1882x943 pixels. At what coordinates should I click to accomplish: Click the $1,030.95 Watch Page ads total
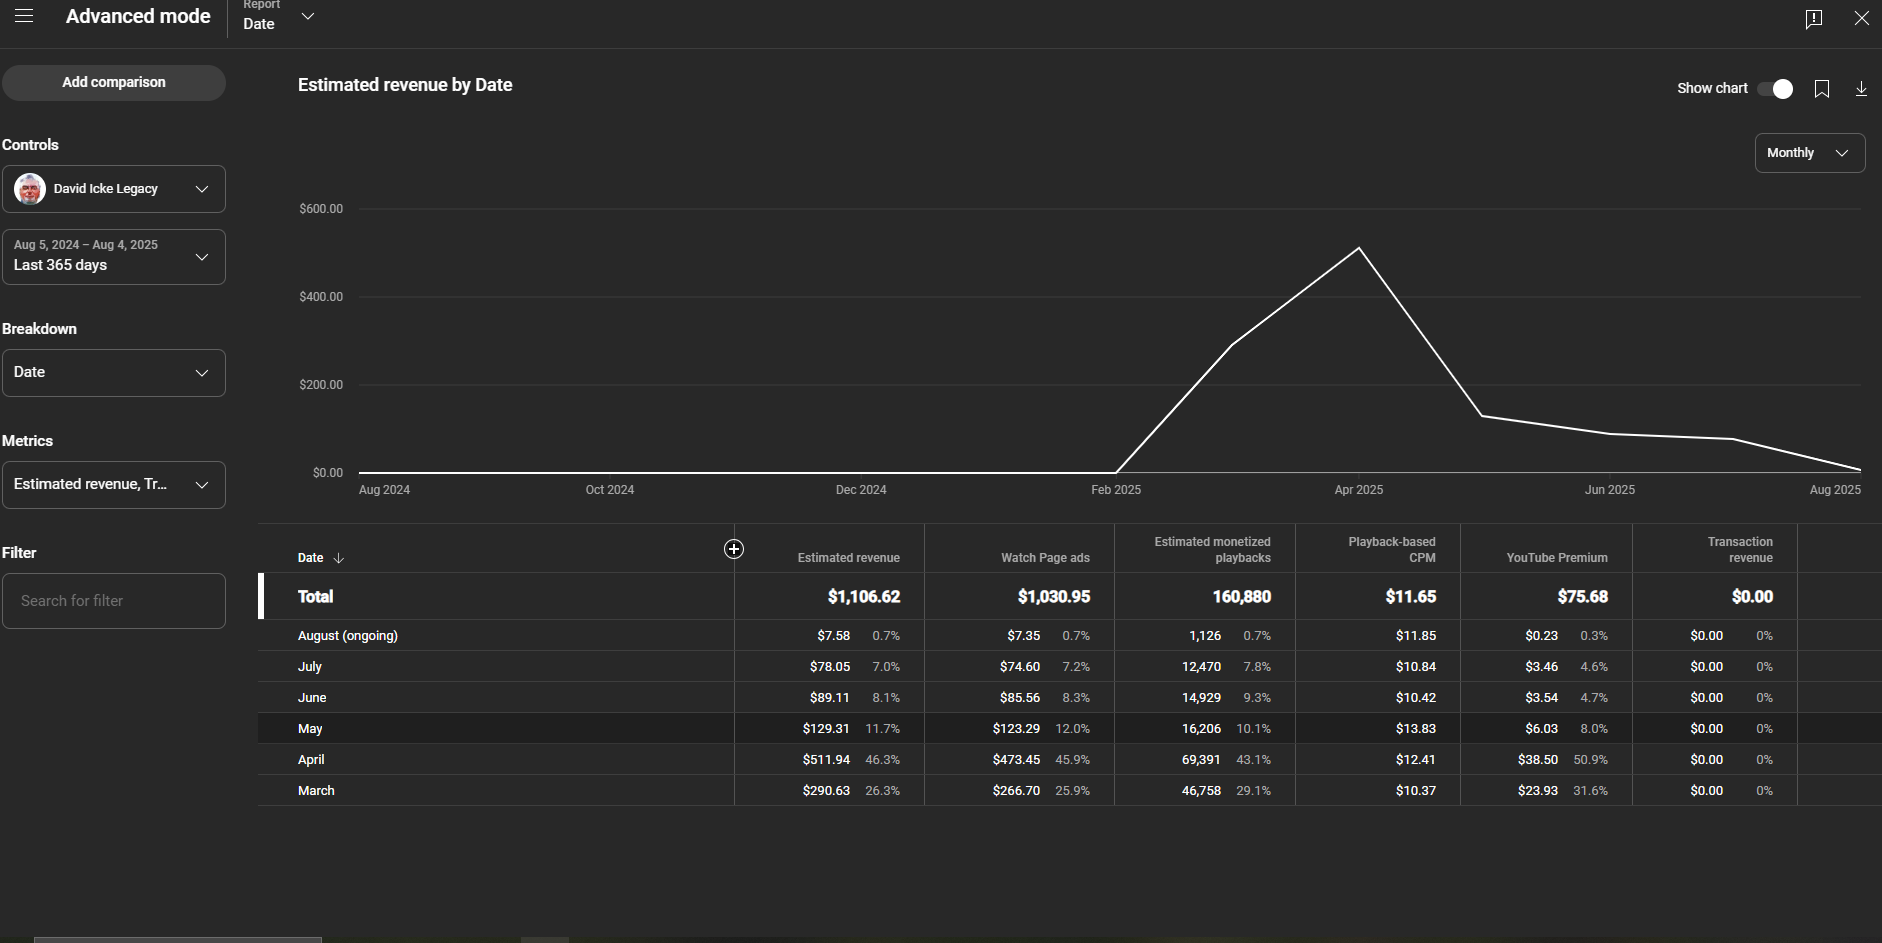tap(1054, 597)
